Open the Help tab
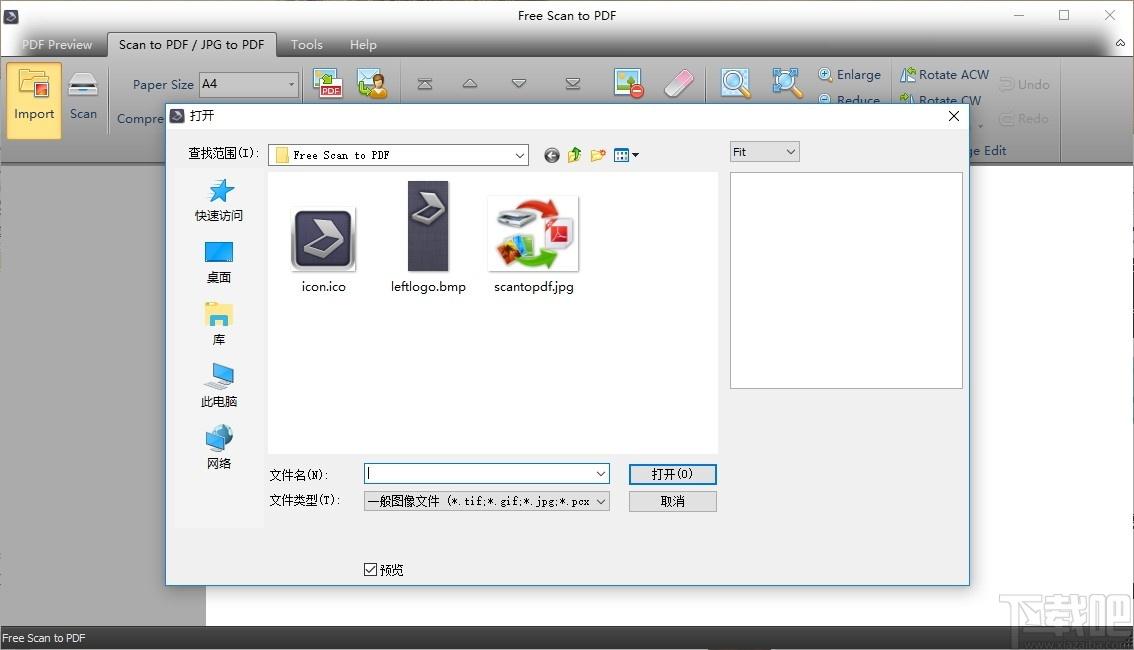Image resolution: width=1134 pixels, height=650 pixels. coord(363,45)
